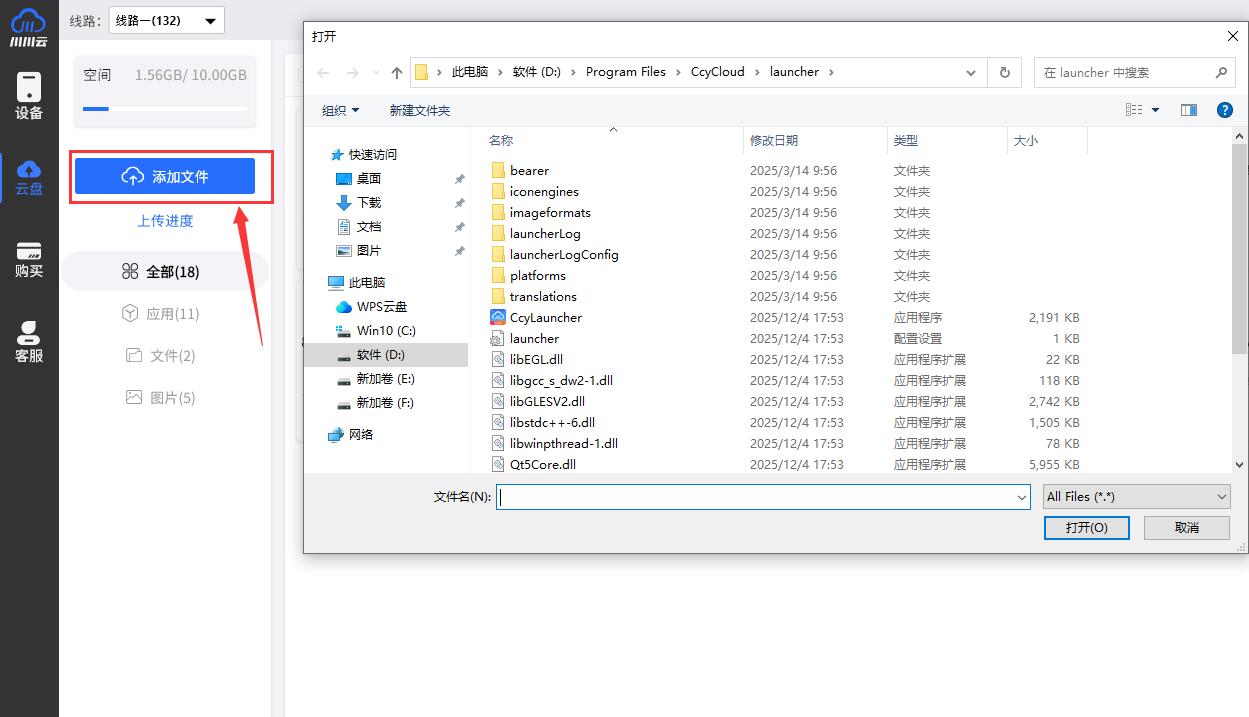Expand the 组织 organize menu
This screenshot has width=1249, height=717.
click(x=340, y=110)
